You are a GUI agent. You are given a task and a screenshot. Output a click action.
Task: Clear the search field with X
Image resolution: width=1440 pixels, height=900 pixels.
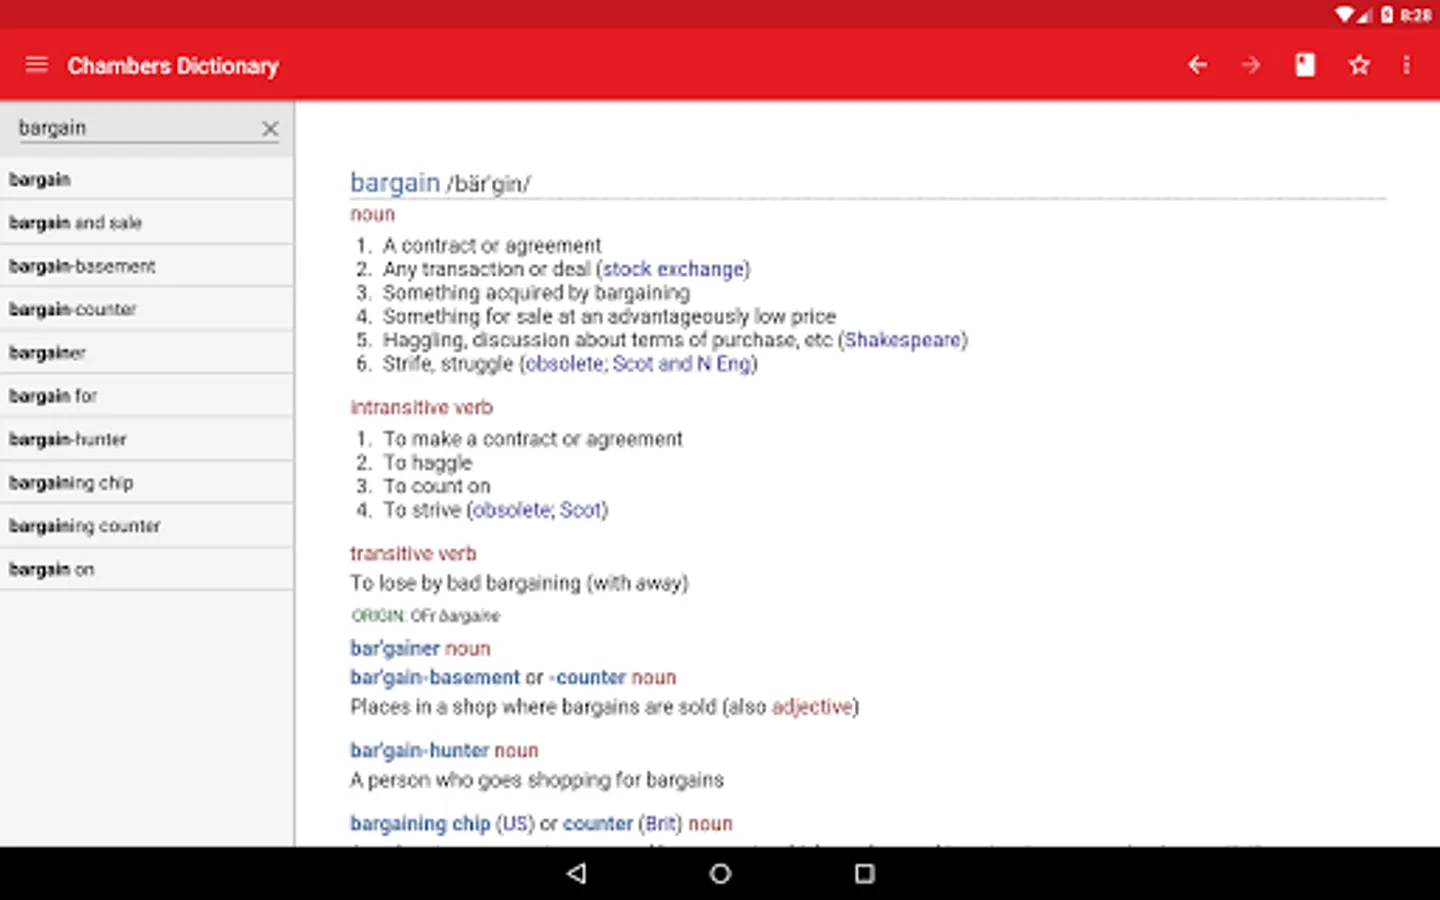click(270, 129)
